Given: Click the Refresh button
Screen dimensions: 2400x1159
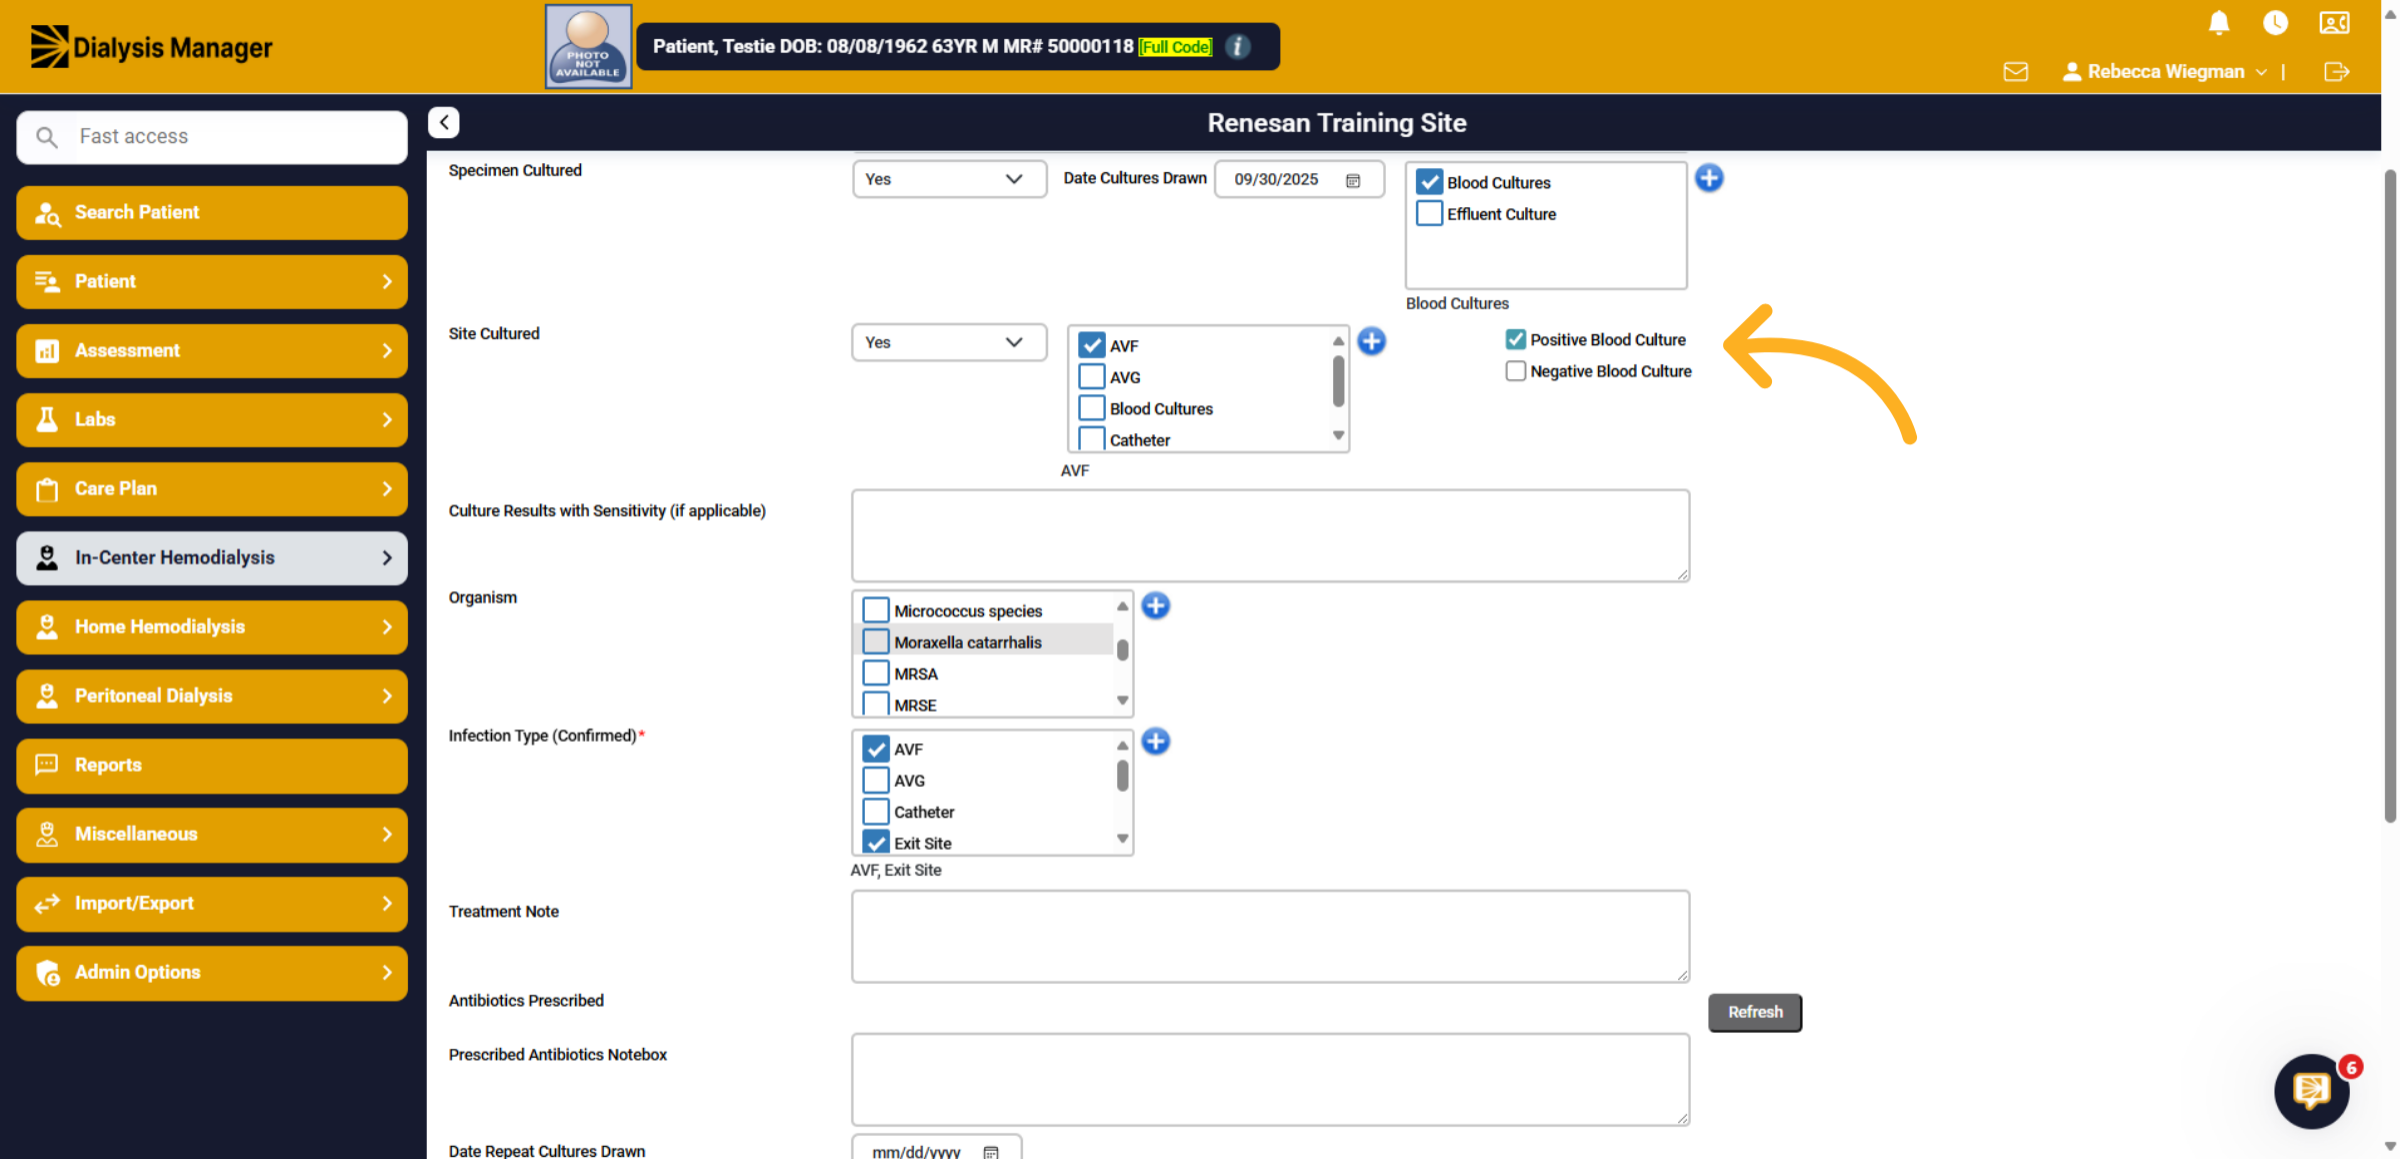Looking at the screenshot, I should [1755, 1012].
